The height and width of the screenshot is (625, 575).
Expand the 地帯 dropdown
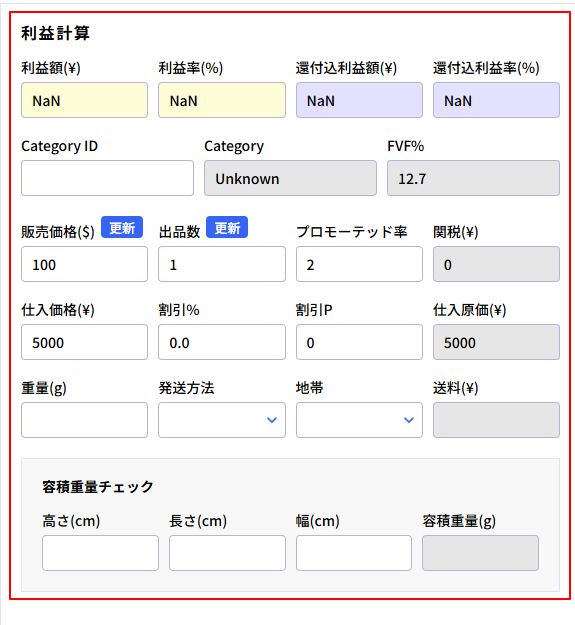click(359, 420)
